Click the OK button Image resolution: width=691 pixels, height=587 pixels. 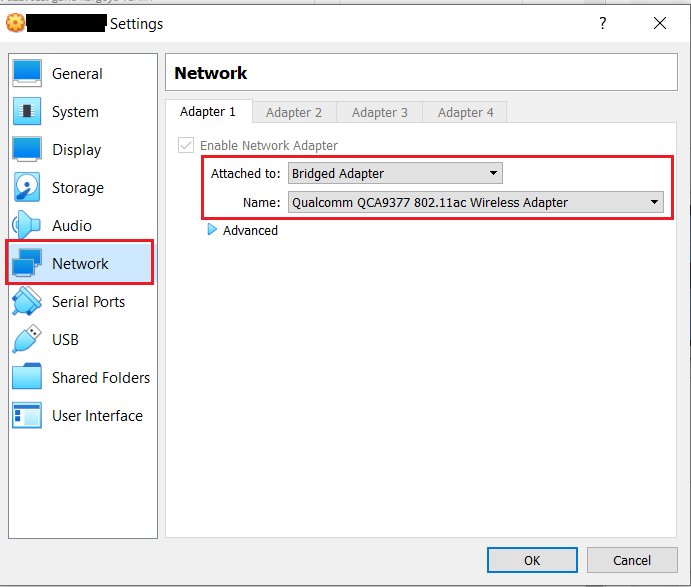[x=532, y=560]
